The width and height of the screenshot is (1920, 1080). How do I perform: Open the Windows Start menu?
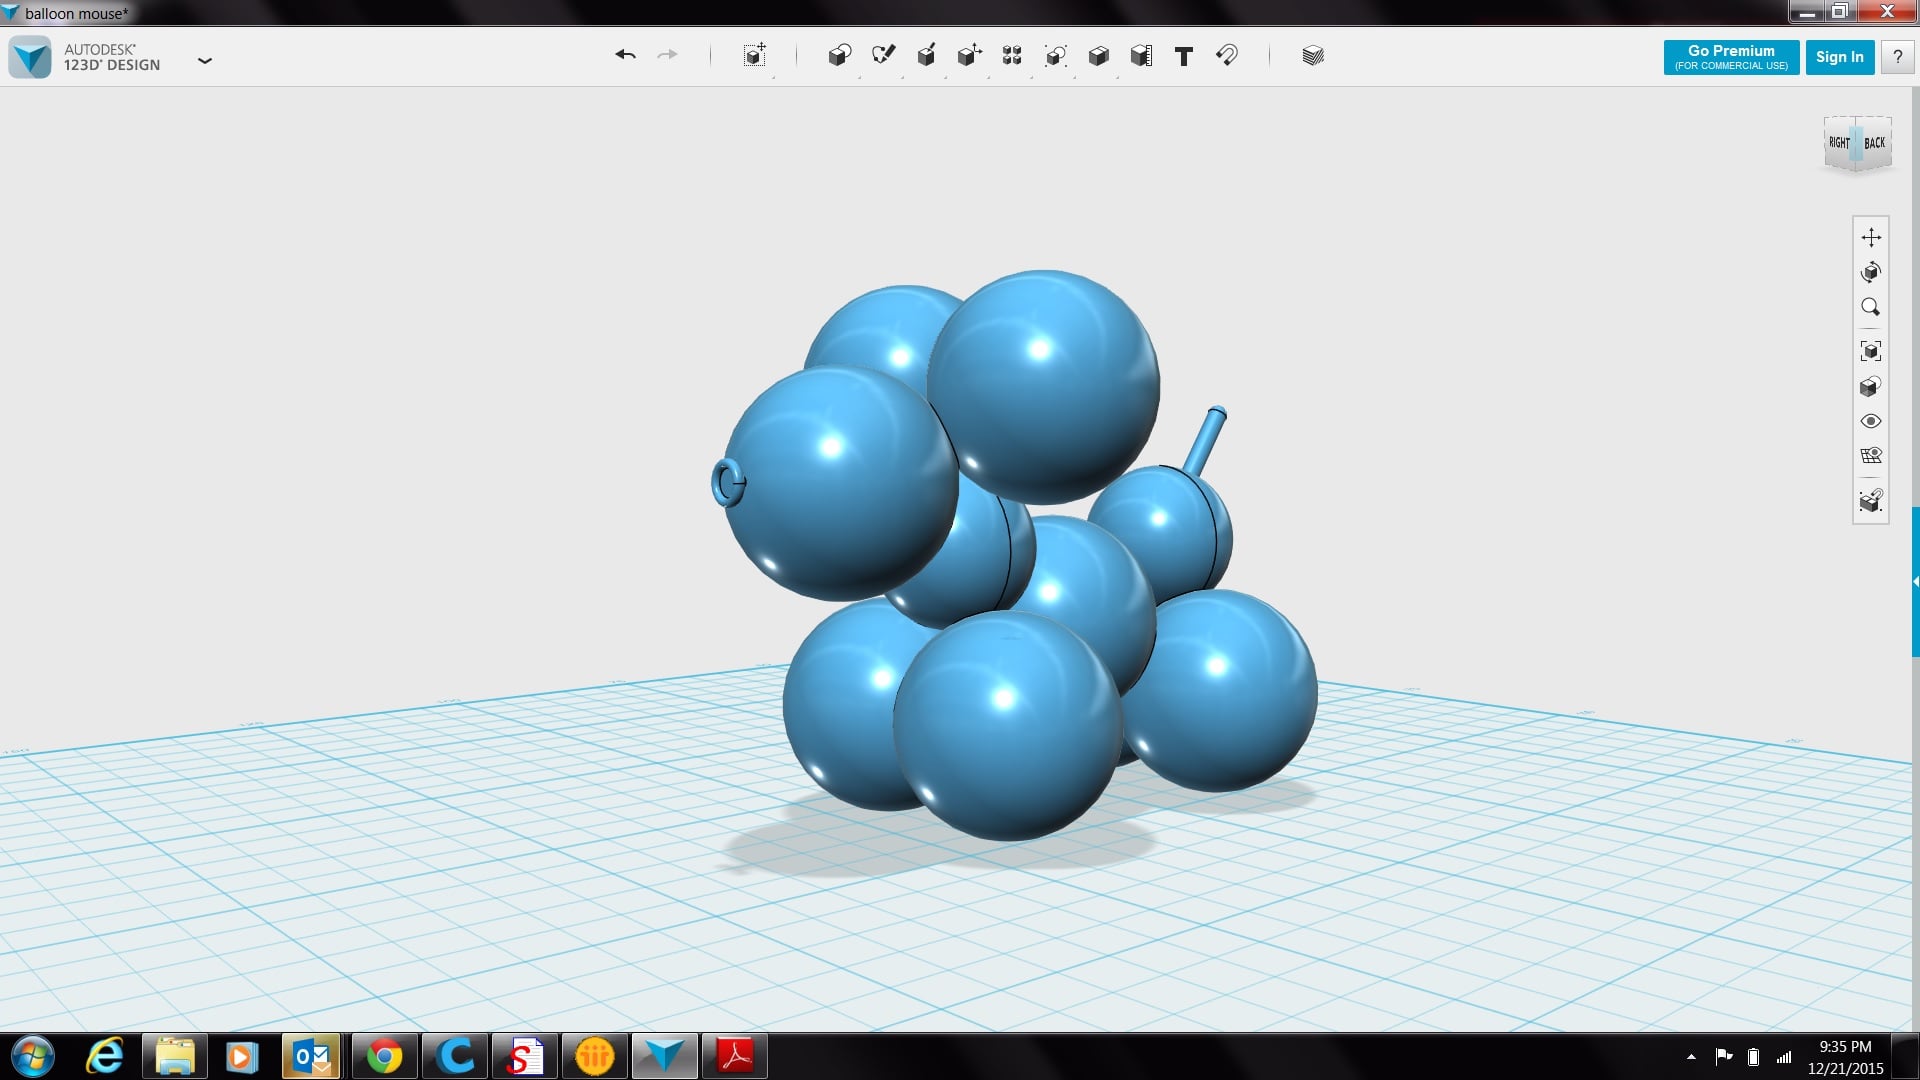pos(31,1056)
